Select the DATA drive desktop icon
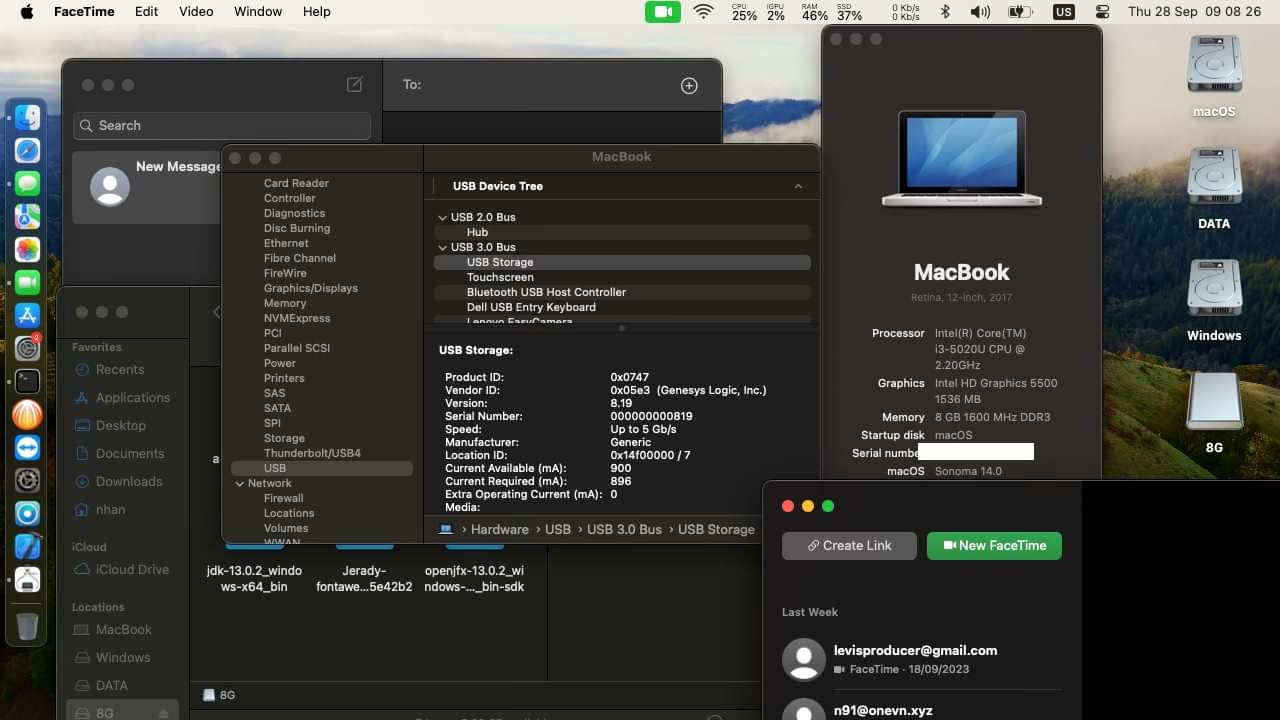Viewport: 1280px width, 720px height. (1214, 188)
